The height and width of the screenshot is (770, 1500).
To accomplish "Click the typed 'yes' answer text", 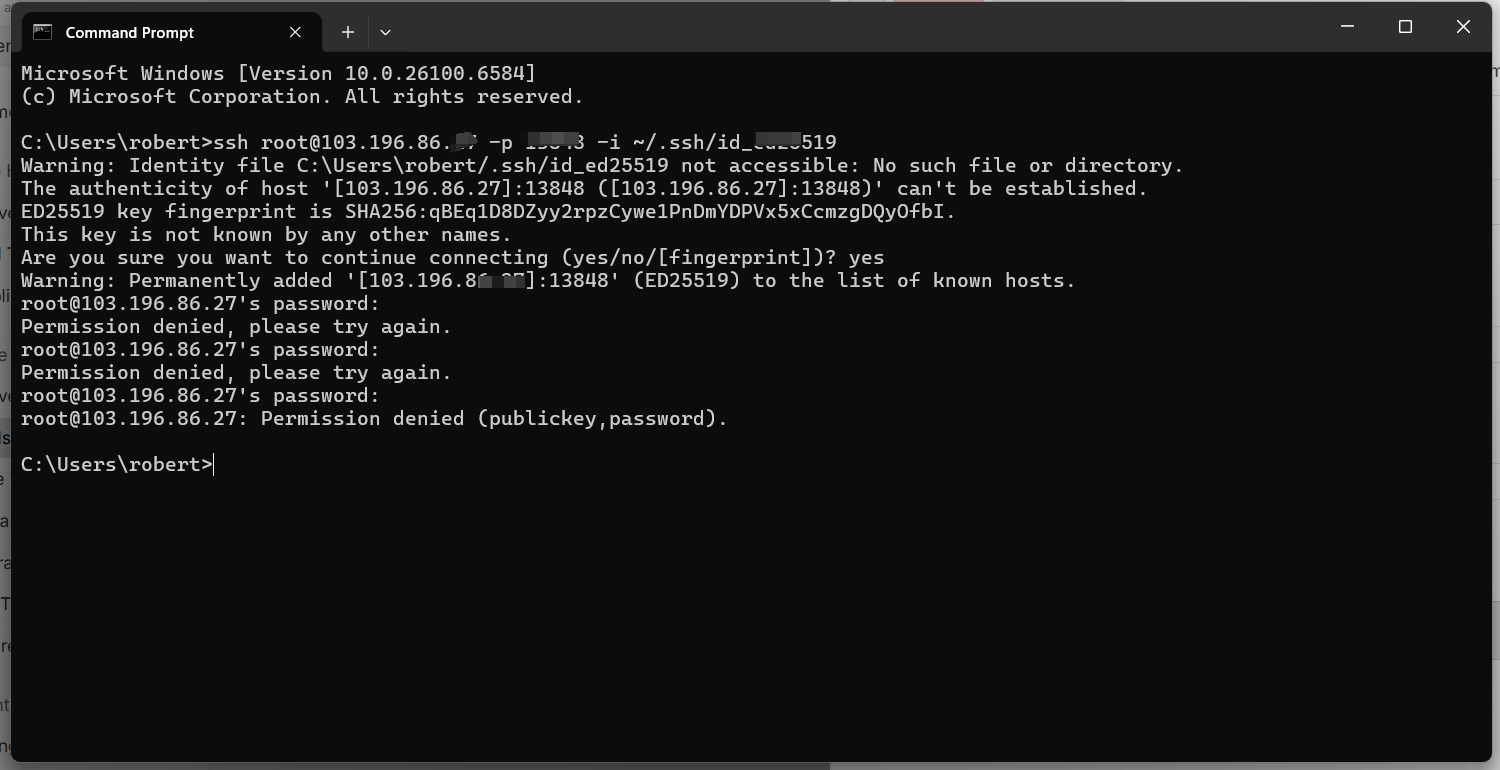I will (866, 257).
